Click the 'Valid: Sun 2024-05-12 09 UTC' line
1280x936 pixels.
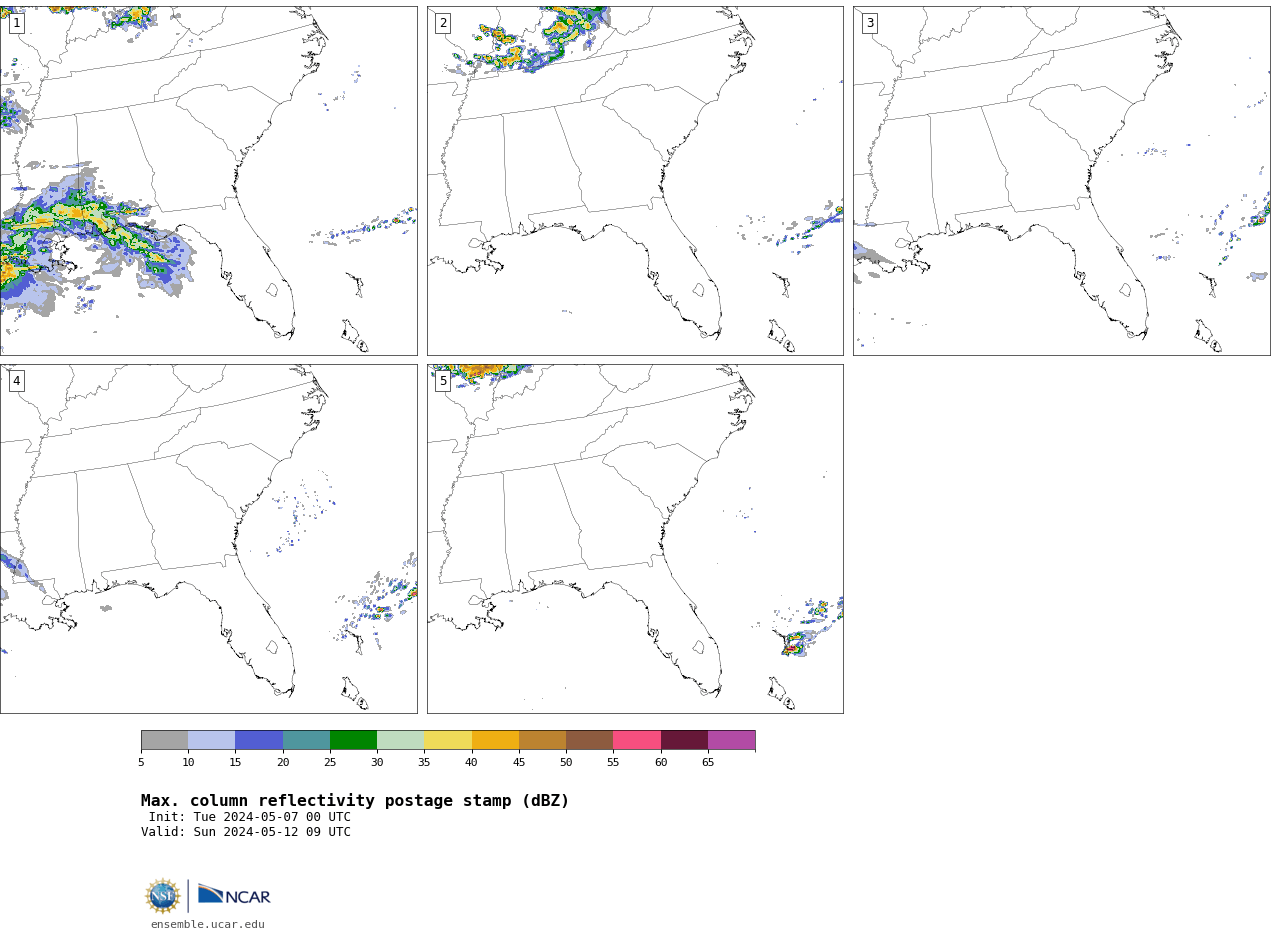[246, 832]
